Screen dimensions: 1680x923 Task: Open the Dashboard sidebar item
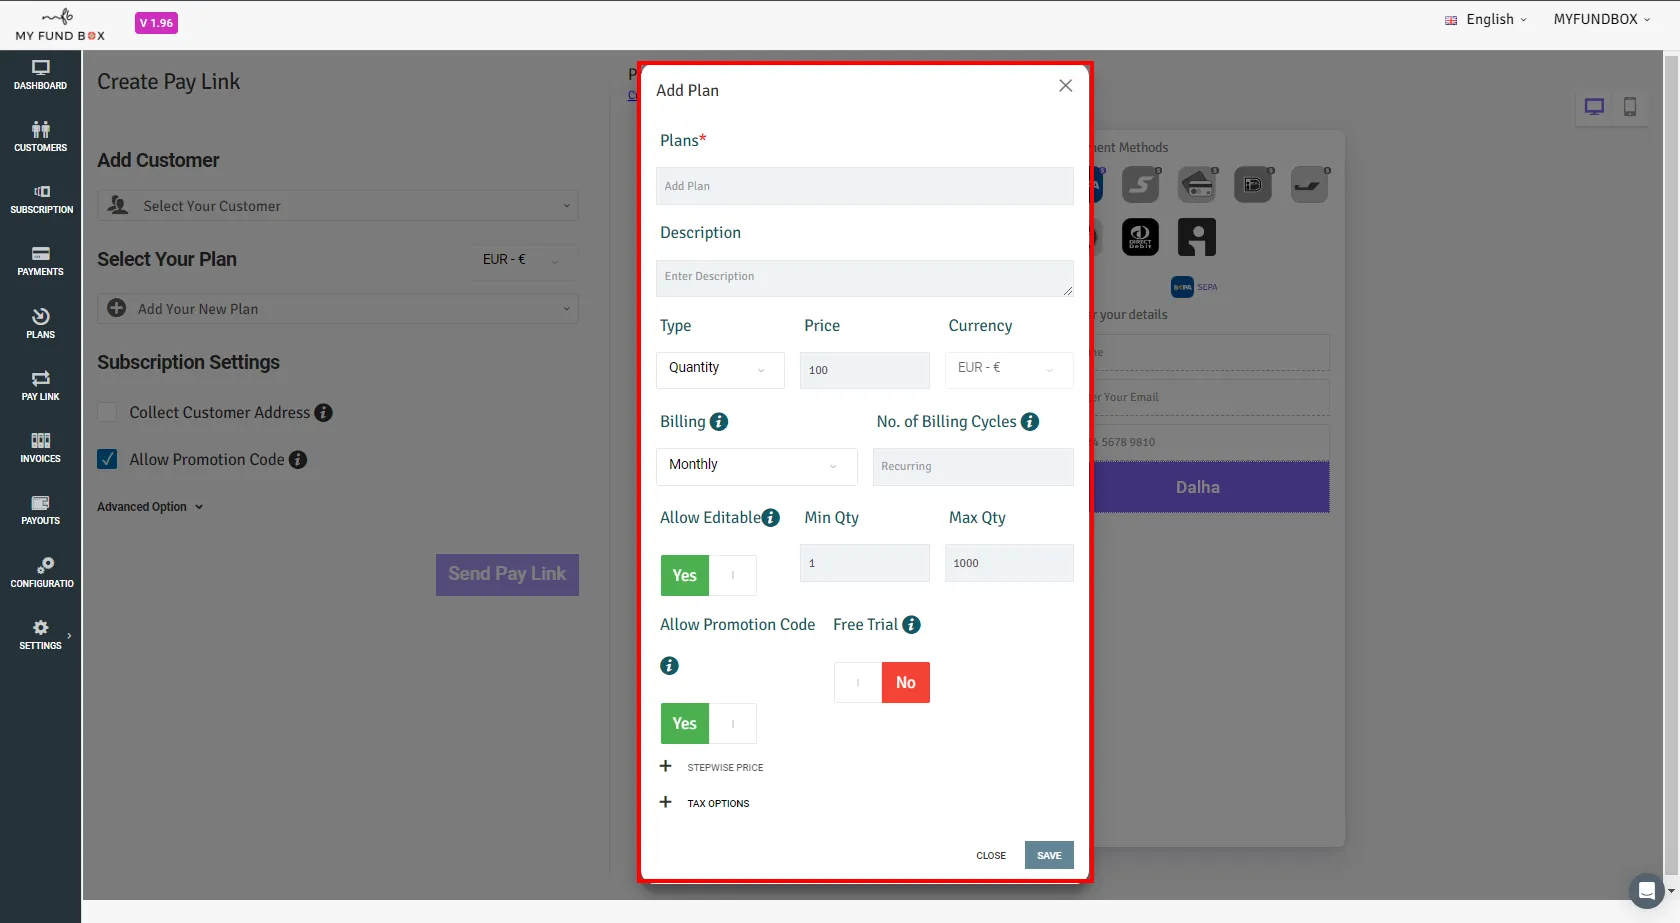(x=40, y=75)
